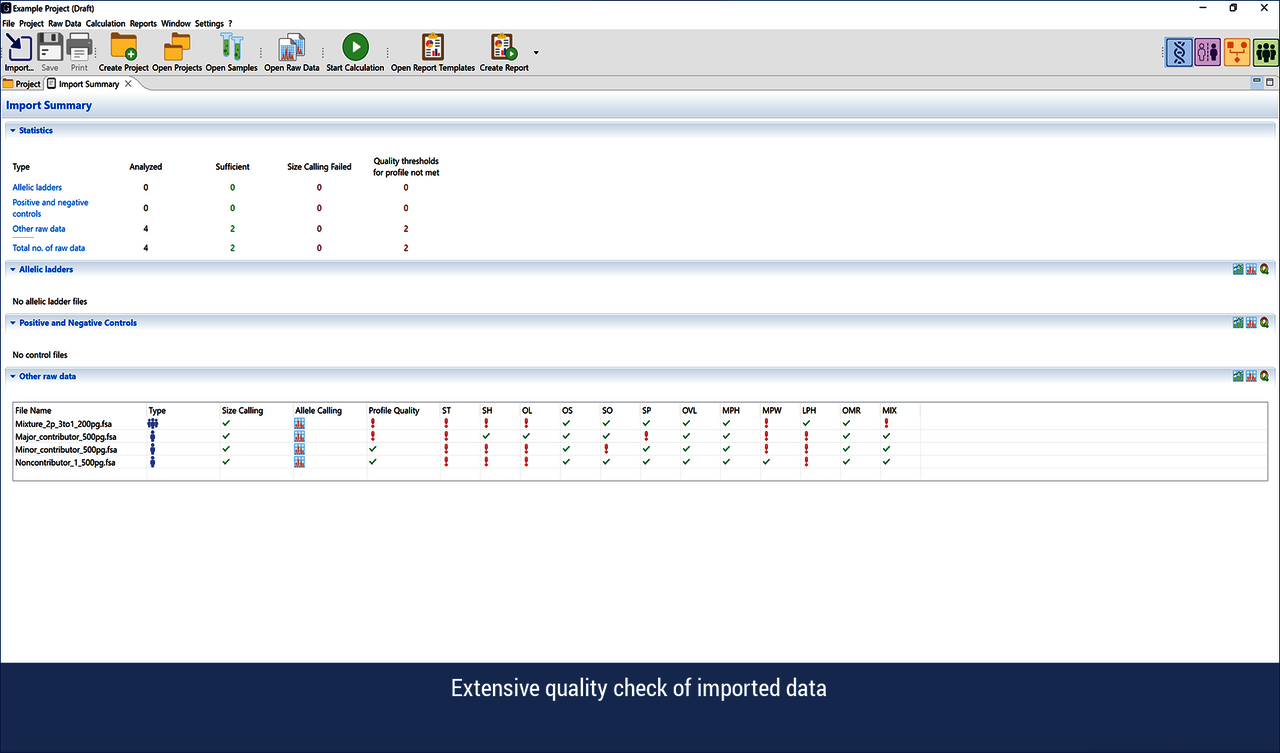
Task: Click the MIX column header
Action: 890,411
